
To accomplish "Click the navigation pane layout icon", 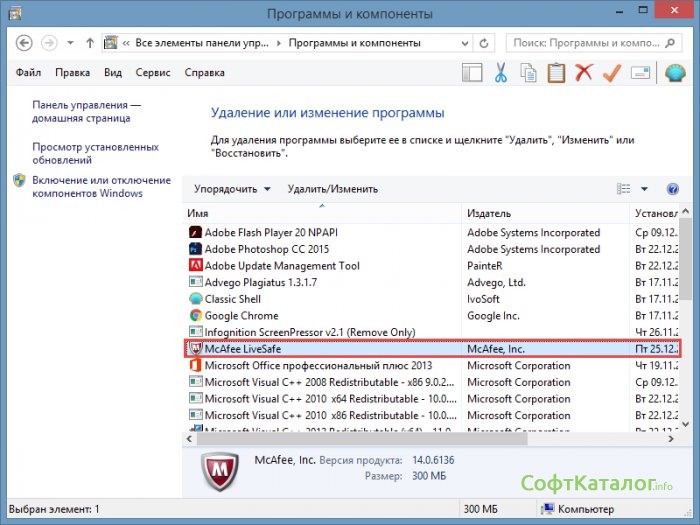I will (471, 73).
